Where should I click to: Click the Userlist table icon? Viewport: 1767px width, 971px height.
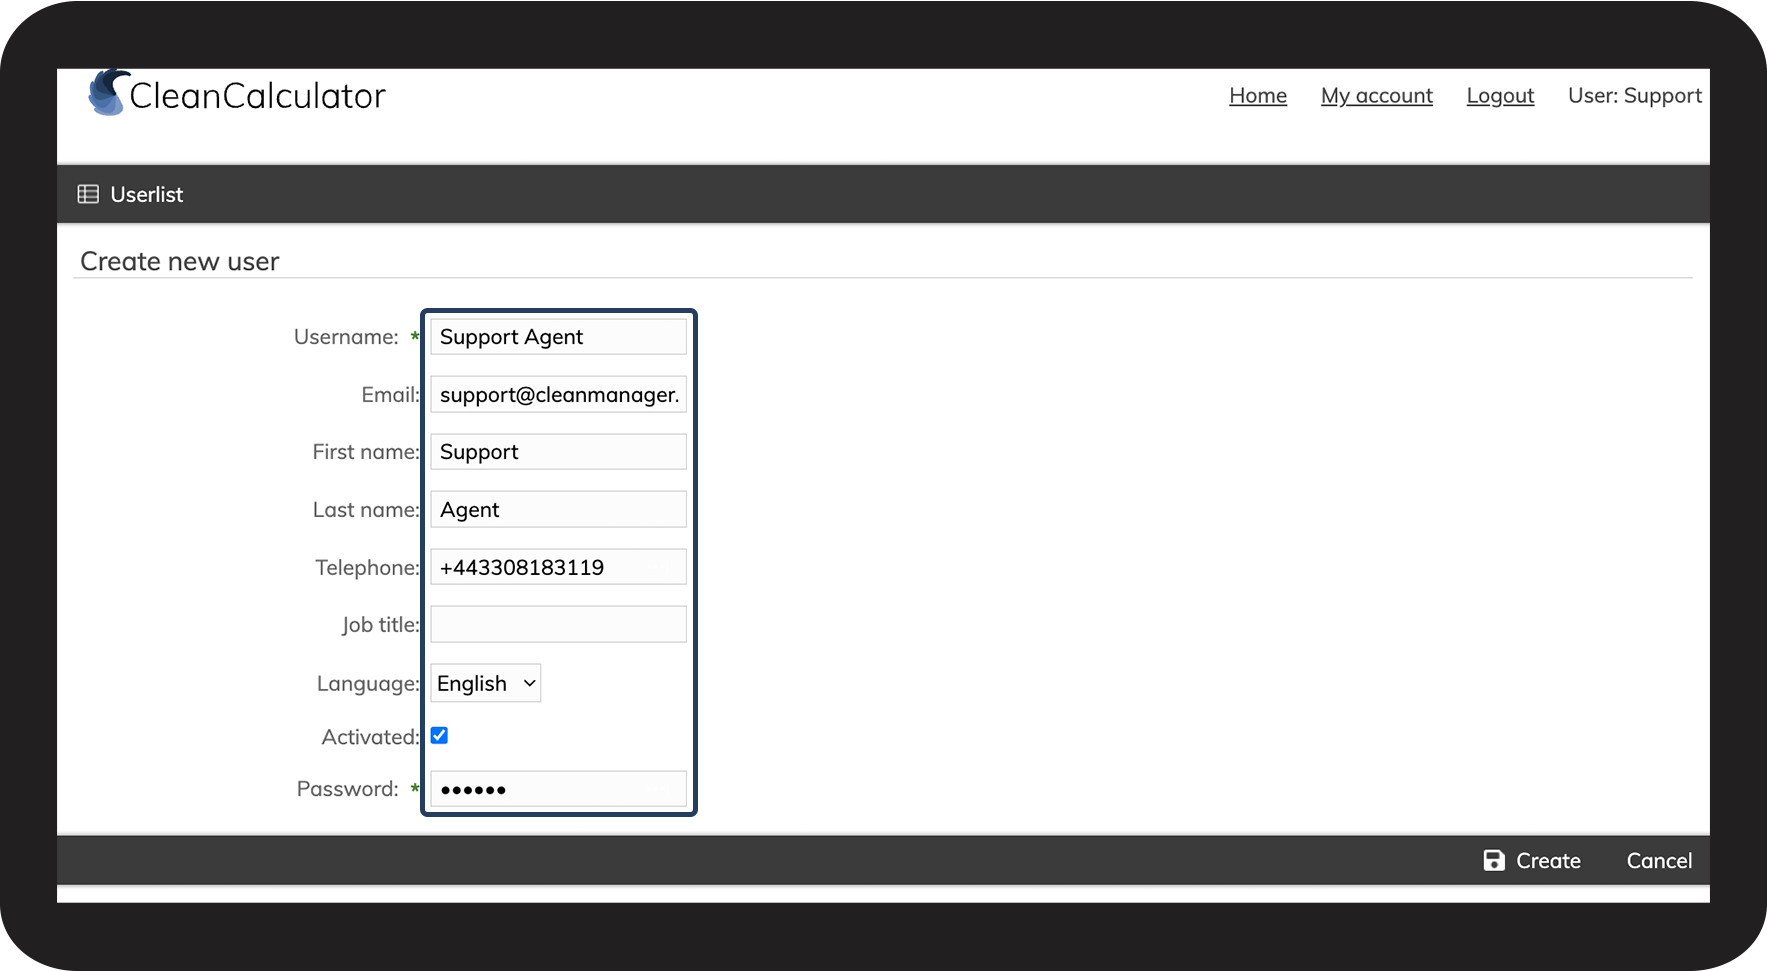(x=88, y=194)
